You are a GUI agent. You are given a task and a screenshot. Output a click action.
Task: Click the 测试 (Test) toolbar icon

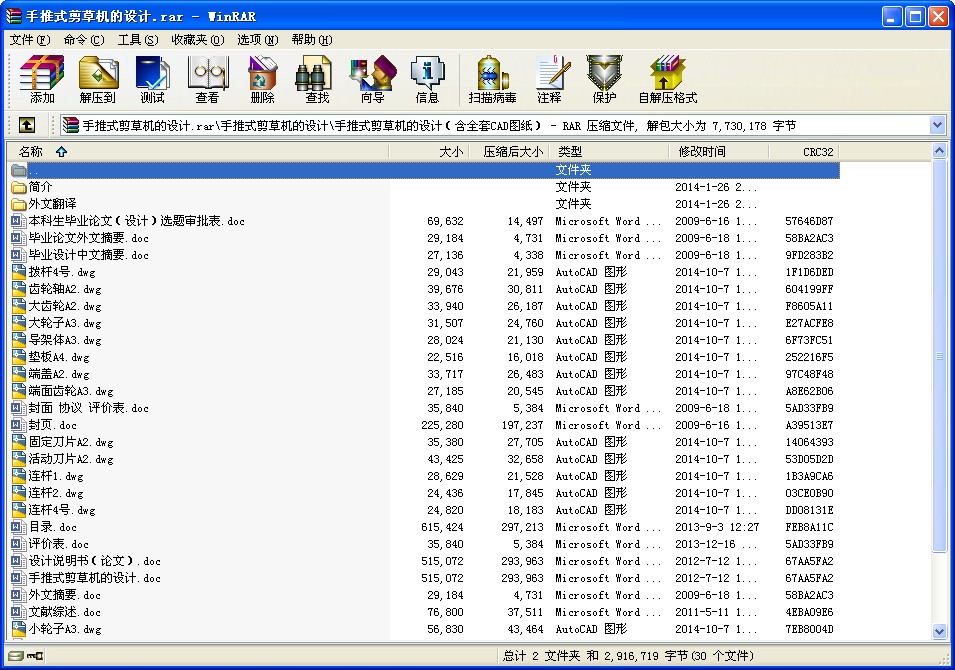click(x=153, y=80)
